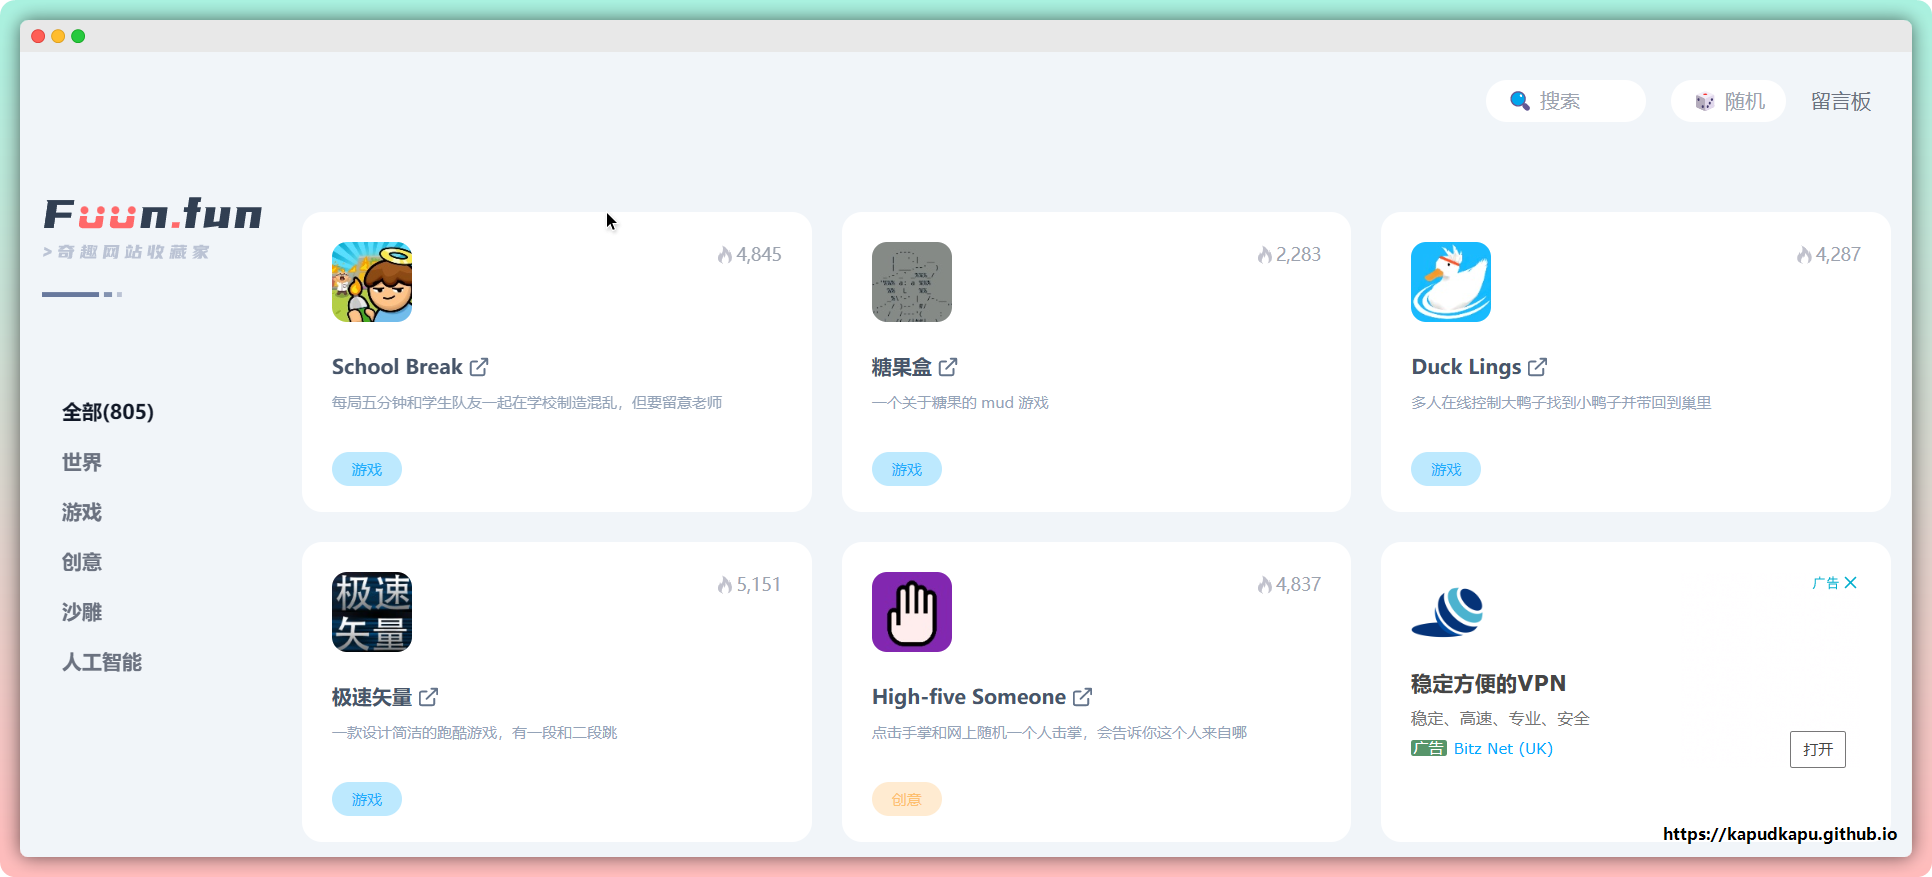
Task: Click external link icon beside School Break
Action: pos(479,367)
